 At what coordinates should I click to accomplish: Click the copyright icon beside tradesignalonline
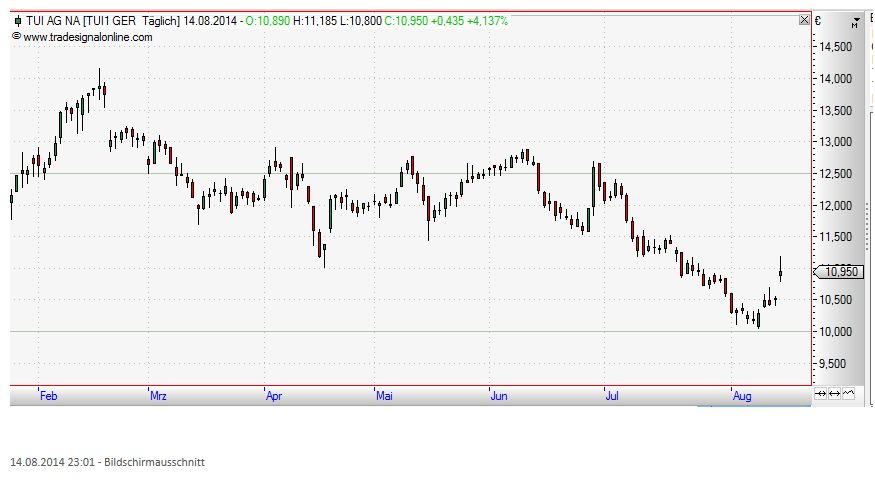[16, 36]
